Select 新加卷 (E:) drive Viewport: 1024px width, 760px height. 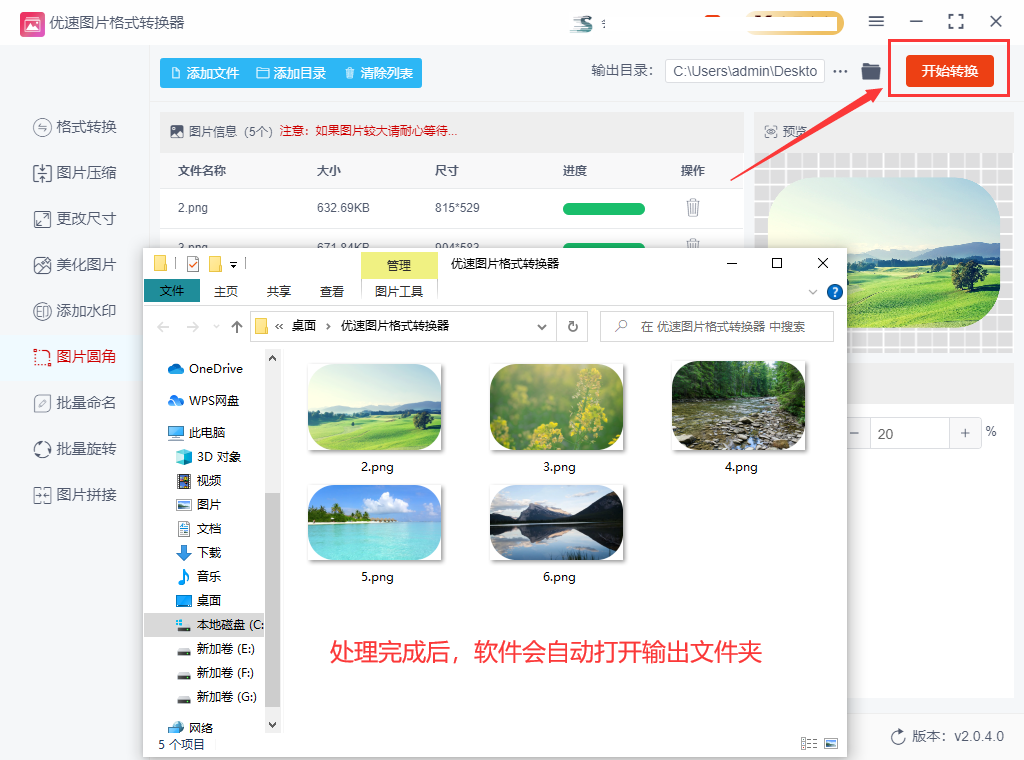tap(216, 649)
